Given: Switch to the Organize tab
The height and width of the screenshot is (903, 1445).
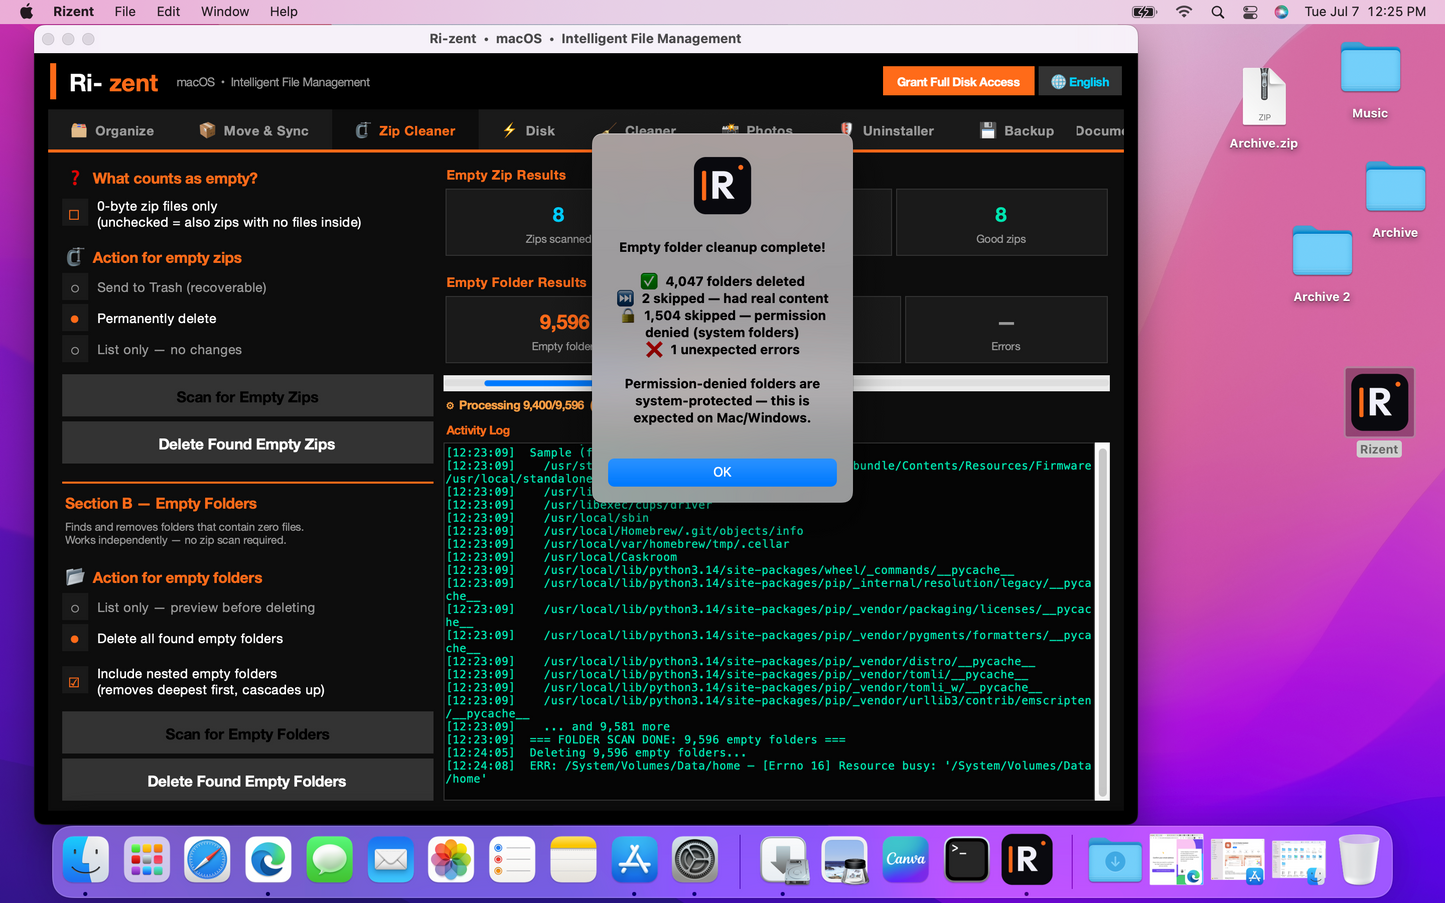Looking at the screenshot, I should (112, 131).
